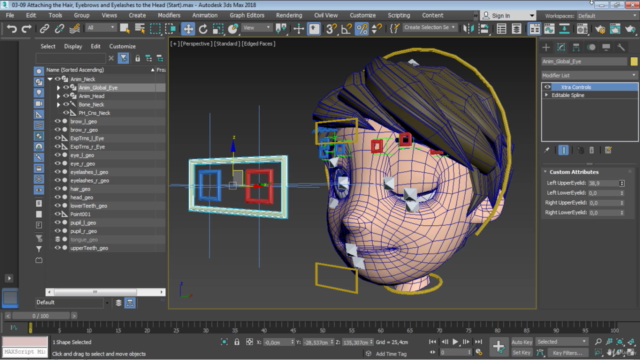The height and width of the screenshot is (360, 640).
Task: Open the Modify command panel tab
Action: [x=561, y=47]
